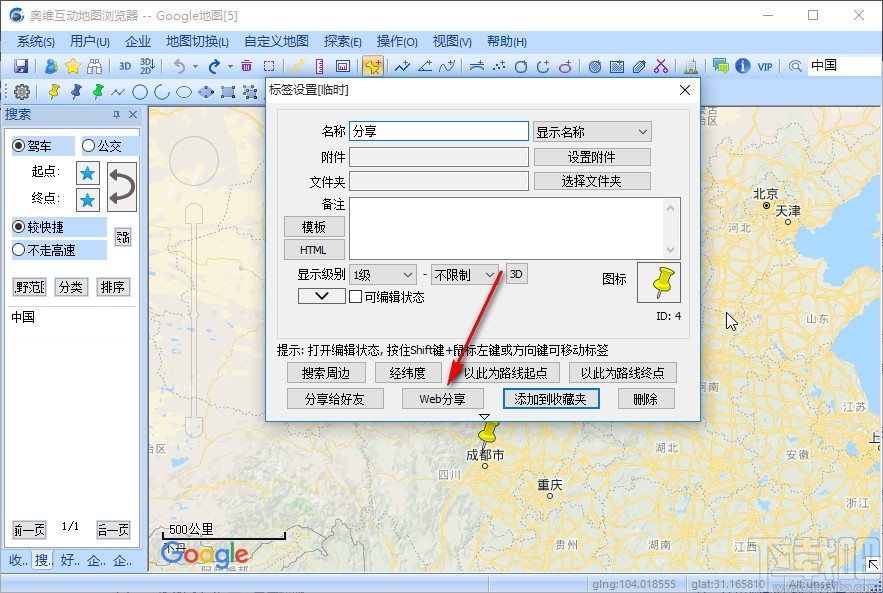Image resolution: width=883 pixels, height=593 pixels.
Task: Select the 公交 transit radio button
Action: tap(89, 146)
